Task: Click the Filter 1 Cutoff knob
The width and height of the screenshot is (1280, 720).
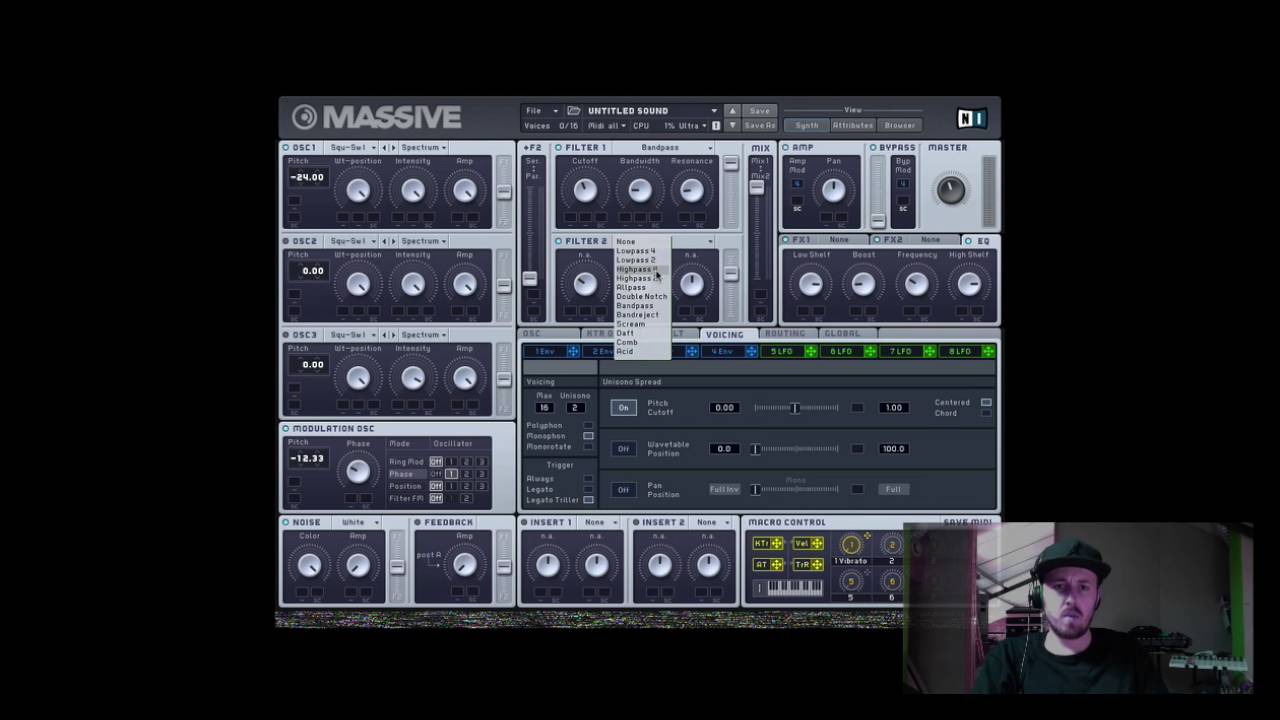Action: (x=585, y=190)
